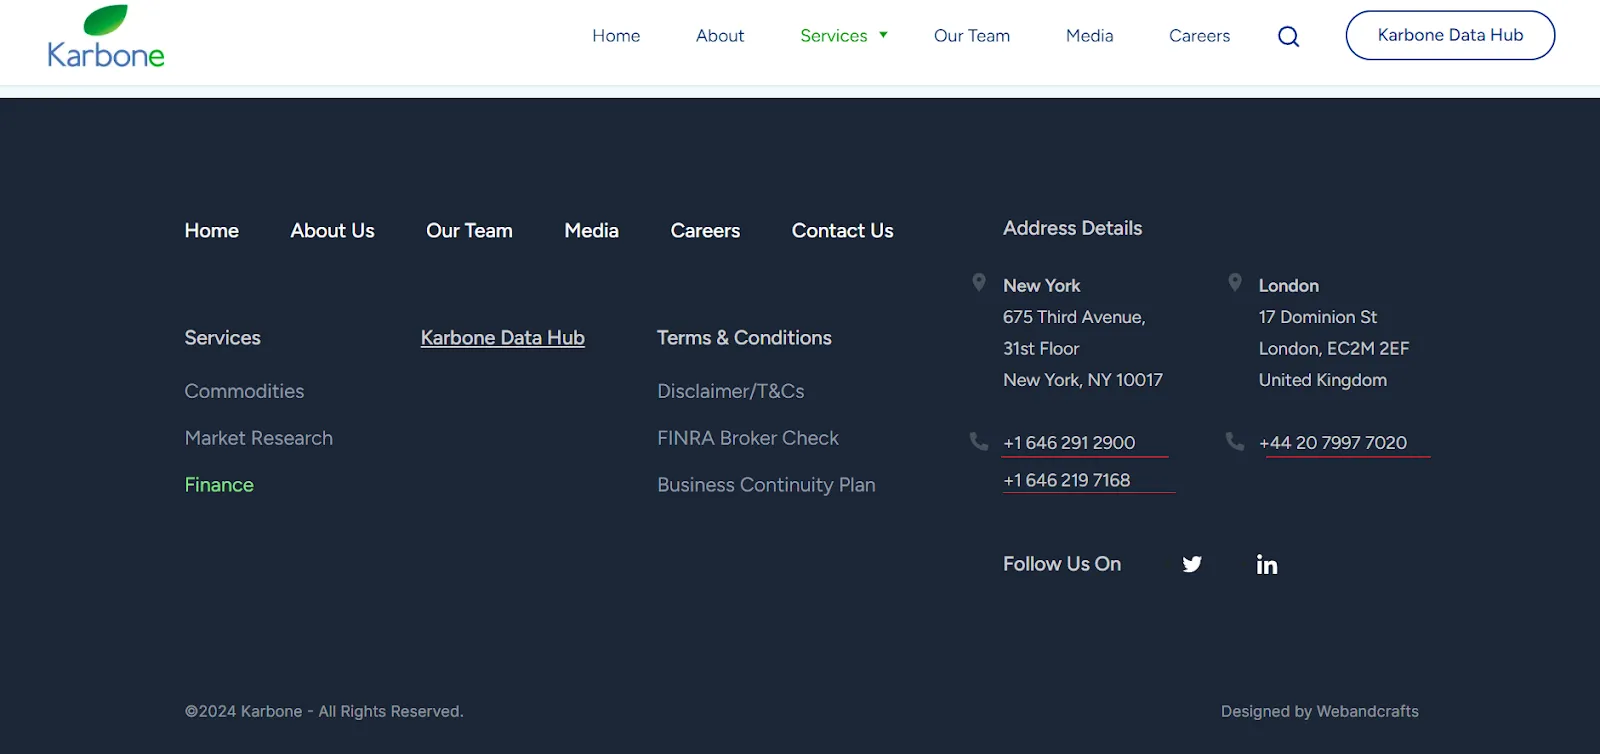Go to Contact Us in the footer

(x=842, y=231)
